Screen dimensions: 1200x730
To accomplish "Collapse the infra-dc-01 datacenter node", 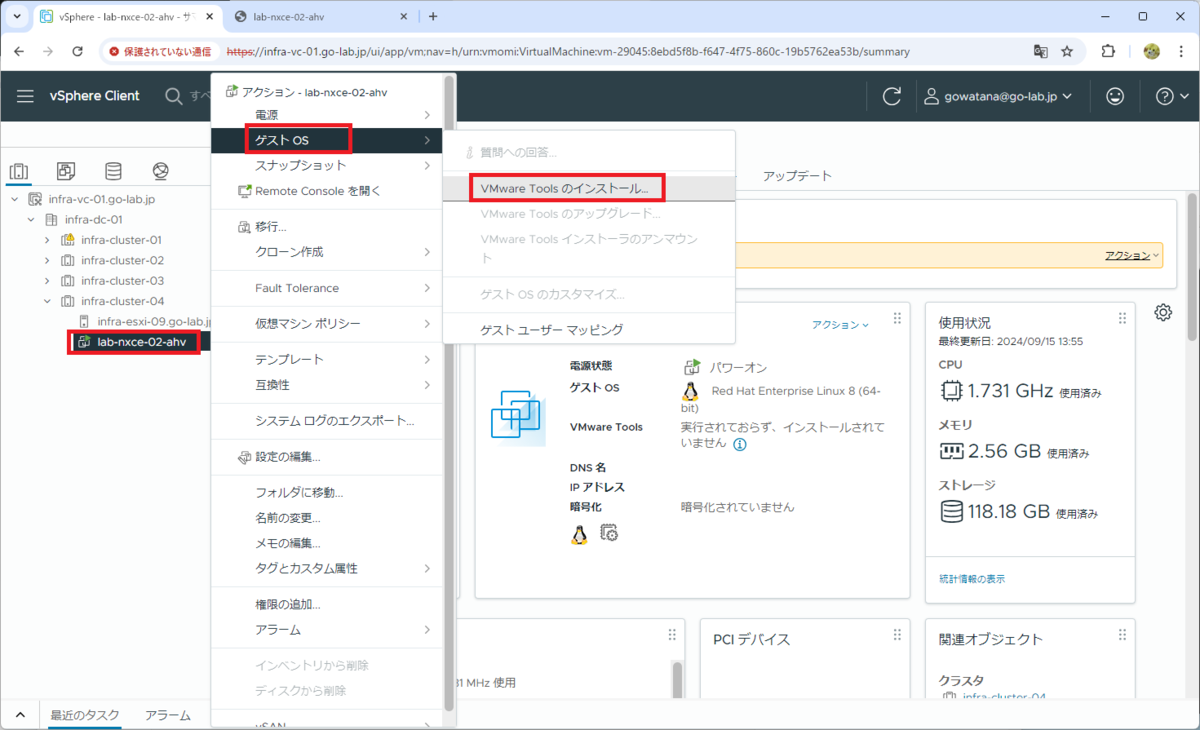I will (31, 219).
